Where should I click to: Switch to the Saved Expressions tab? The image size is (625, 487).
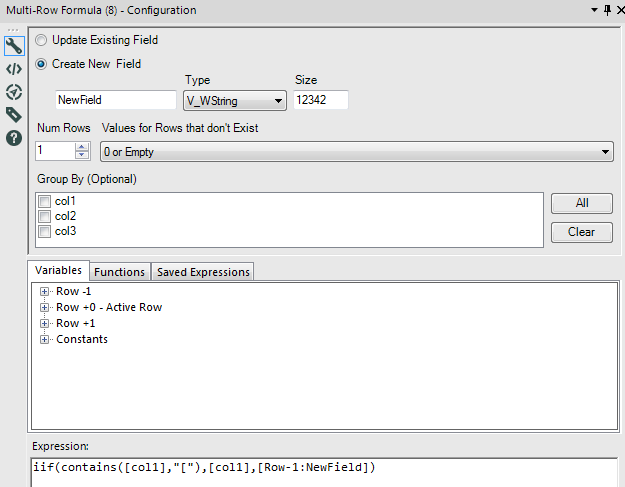(203, 272)
